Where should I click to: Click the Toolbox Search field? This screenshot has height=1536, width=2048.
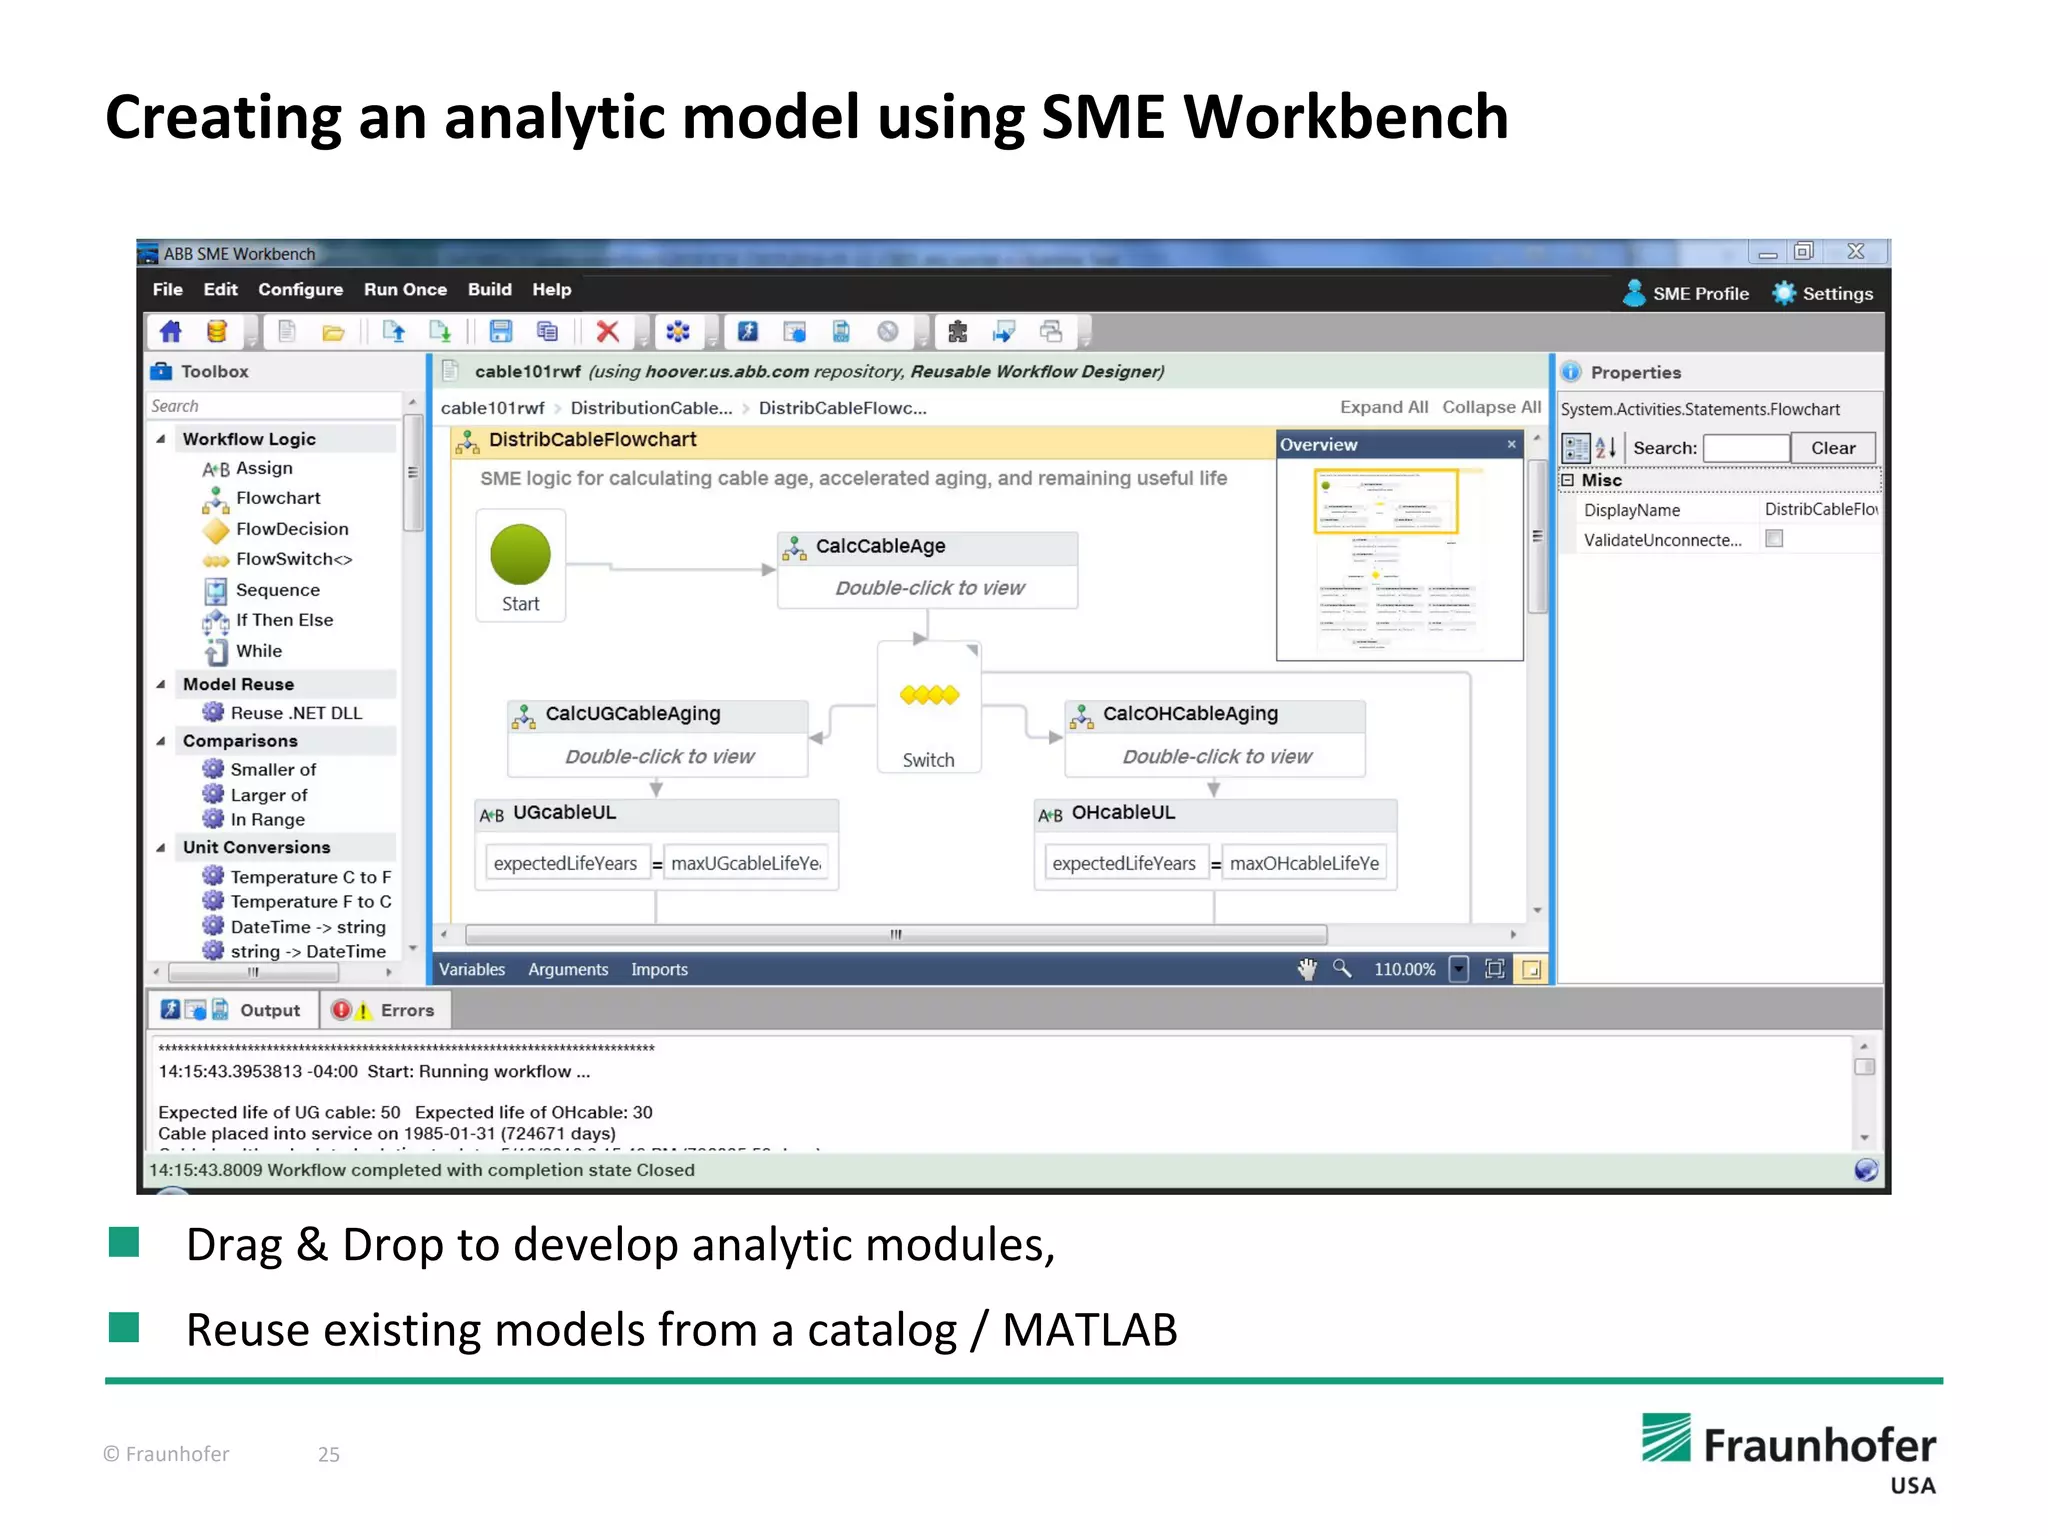tap(274, 406)
